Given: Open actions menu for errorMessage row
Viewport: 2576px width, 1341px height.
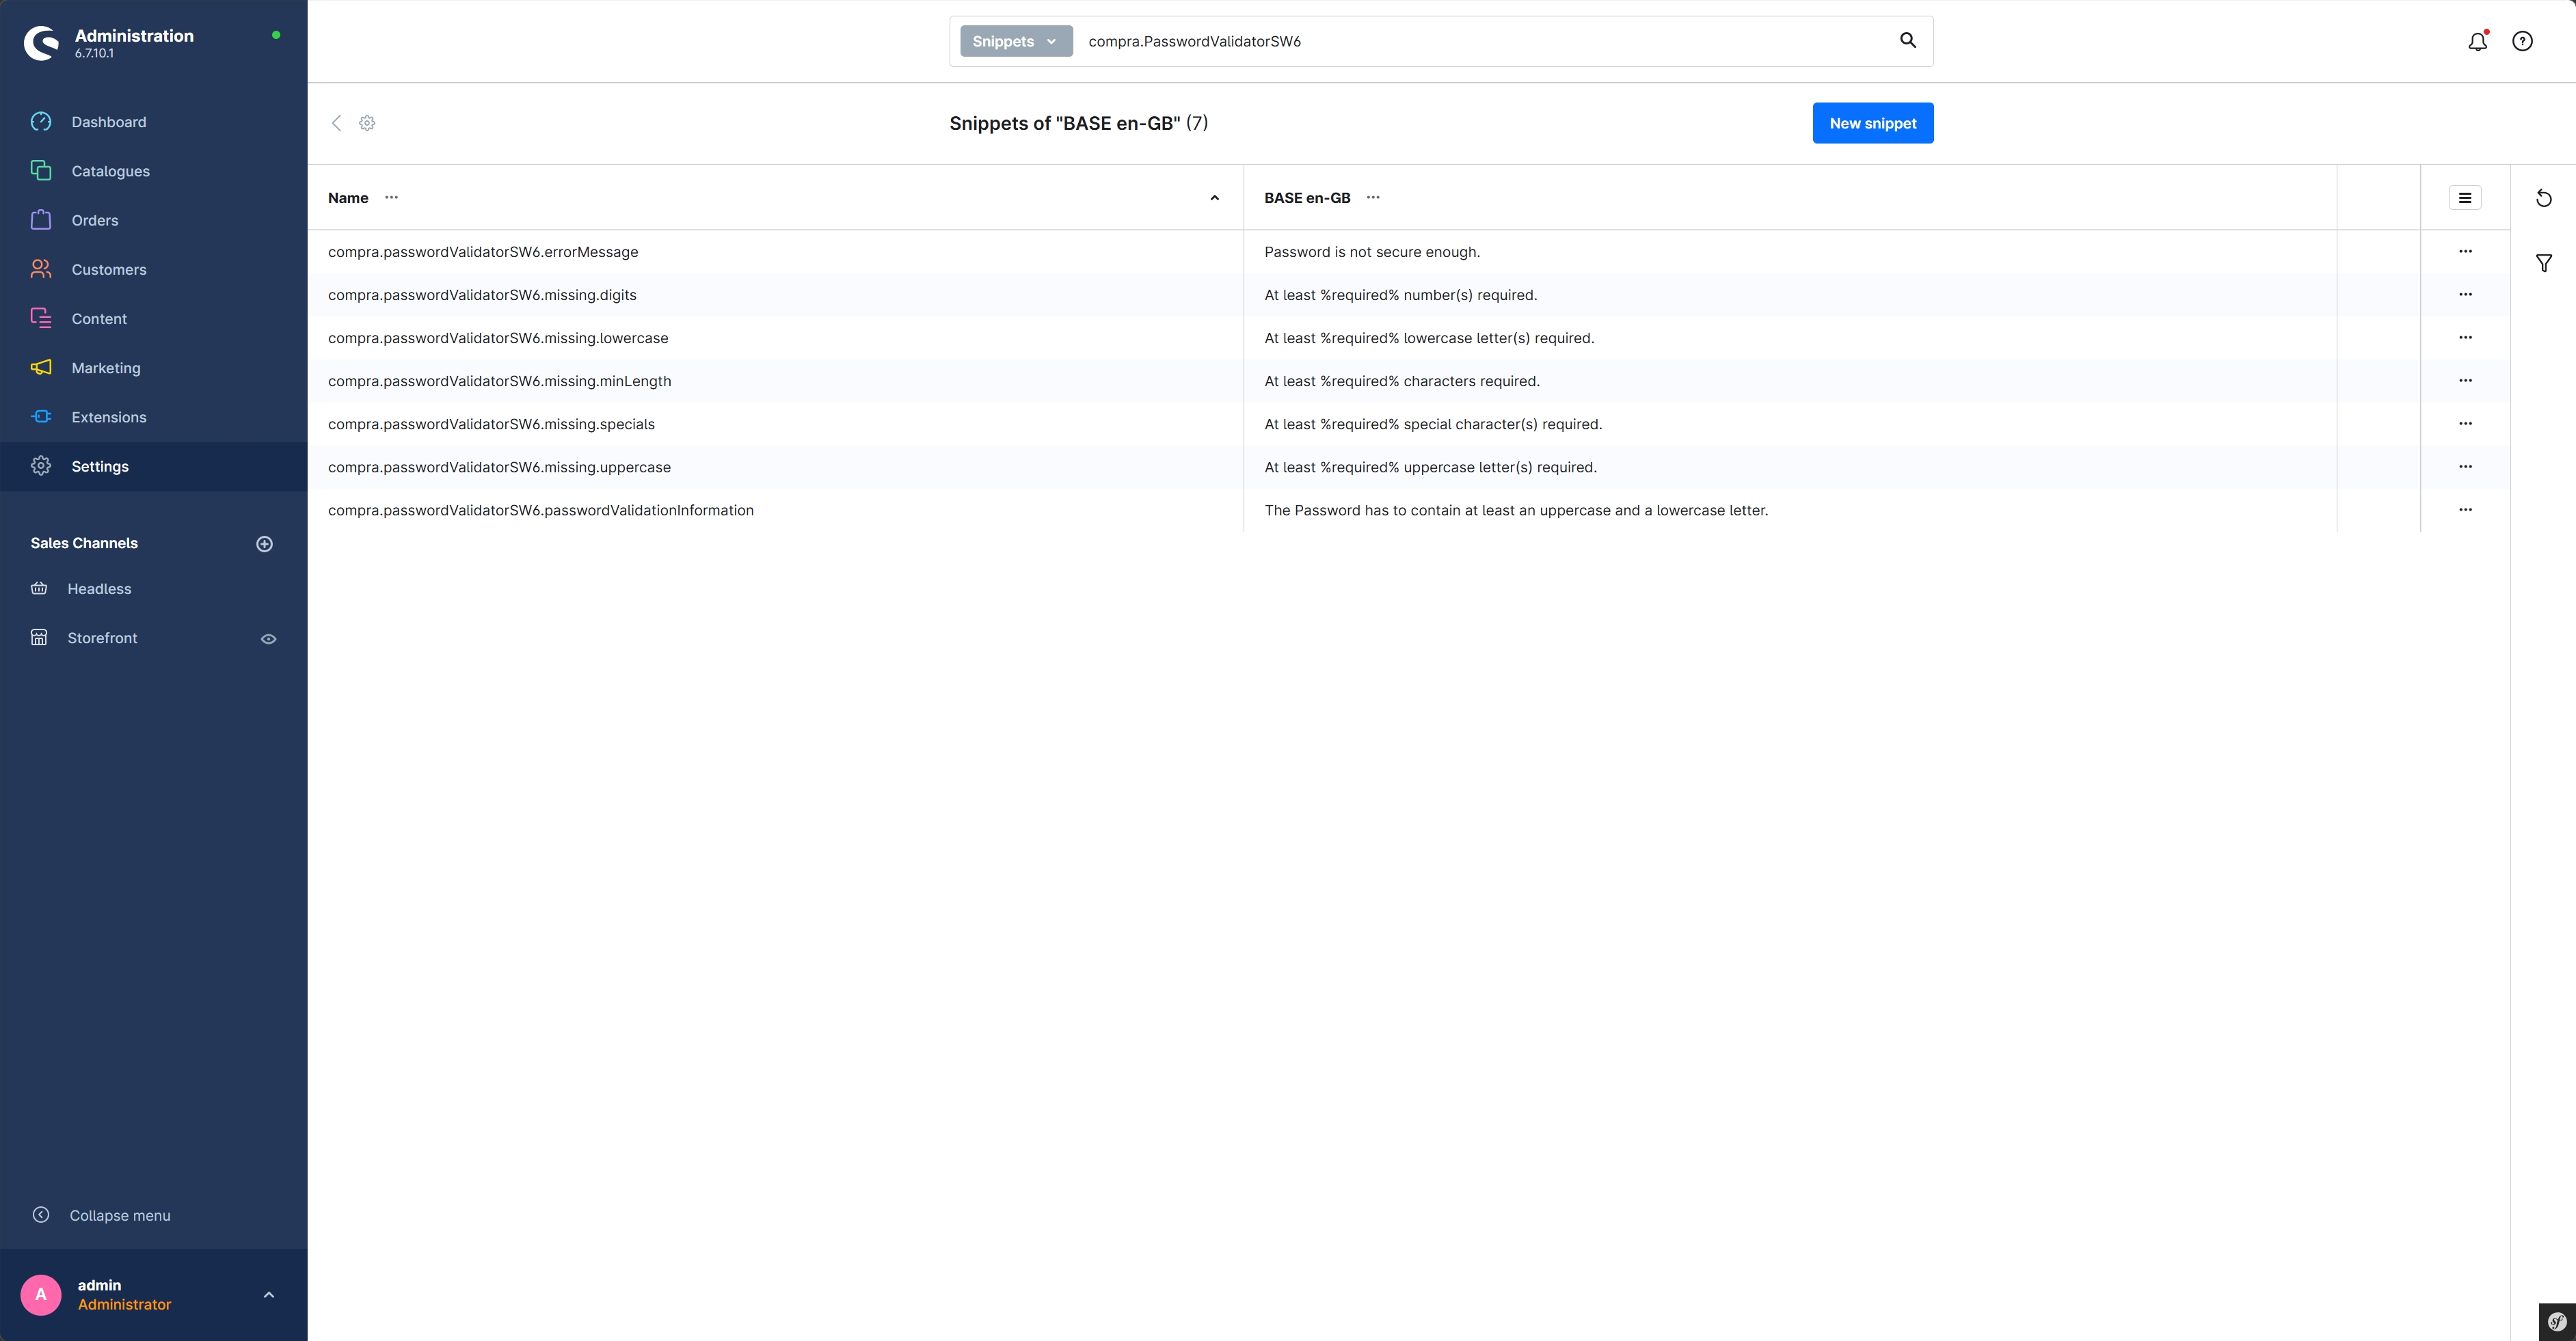Looking at the screenshot, I should tap(2464, 252).
